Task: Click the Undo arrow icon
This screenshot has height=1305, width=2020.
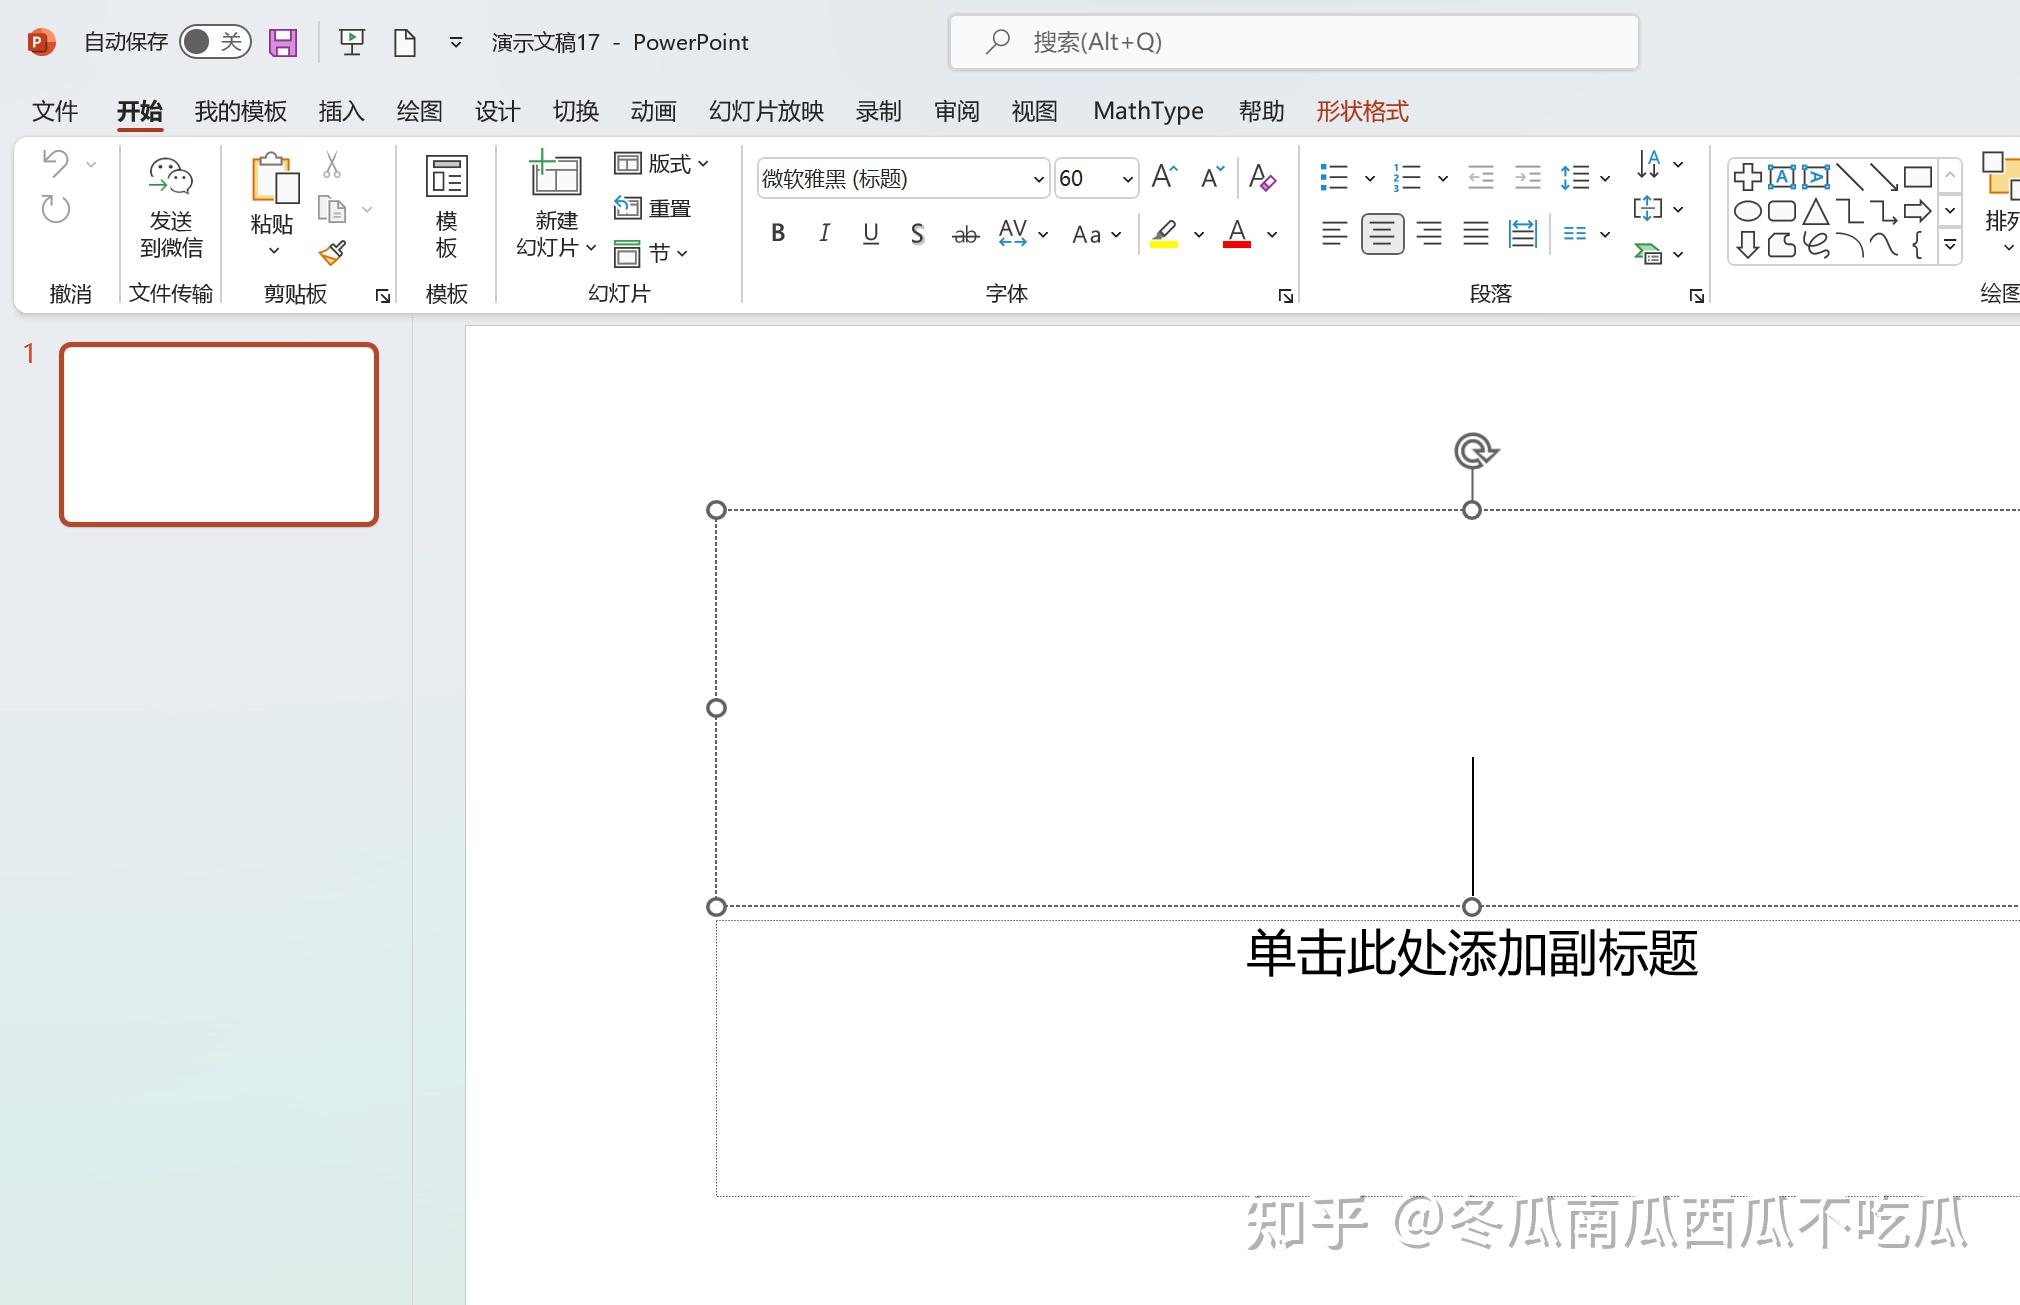Action: tap(56, 163)
